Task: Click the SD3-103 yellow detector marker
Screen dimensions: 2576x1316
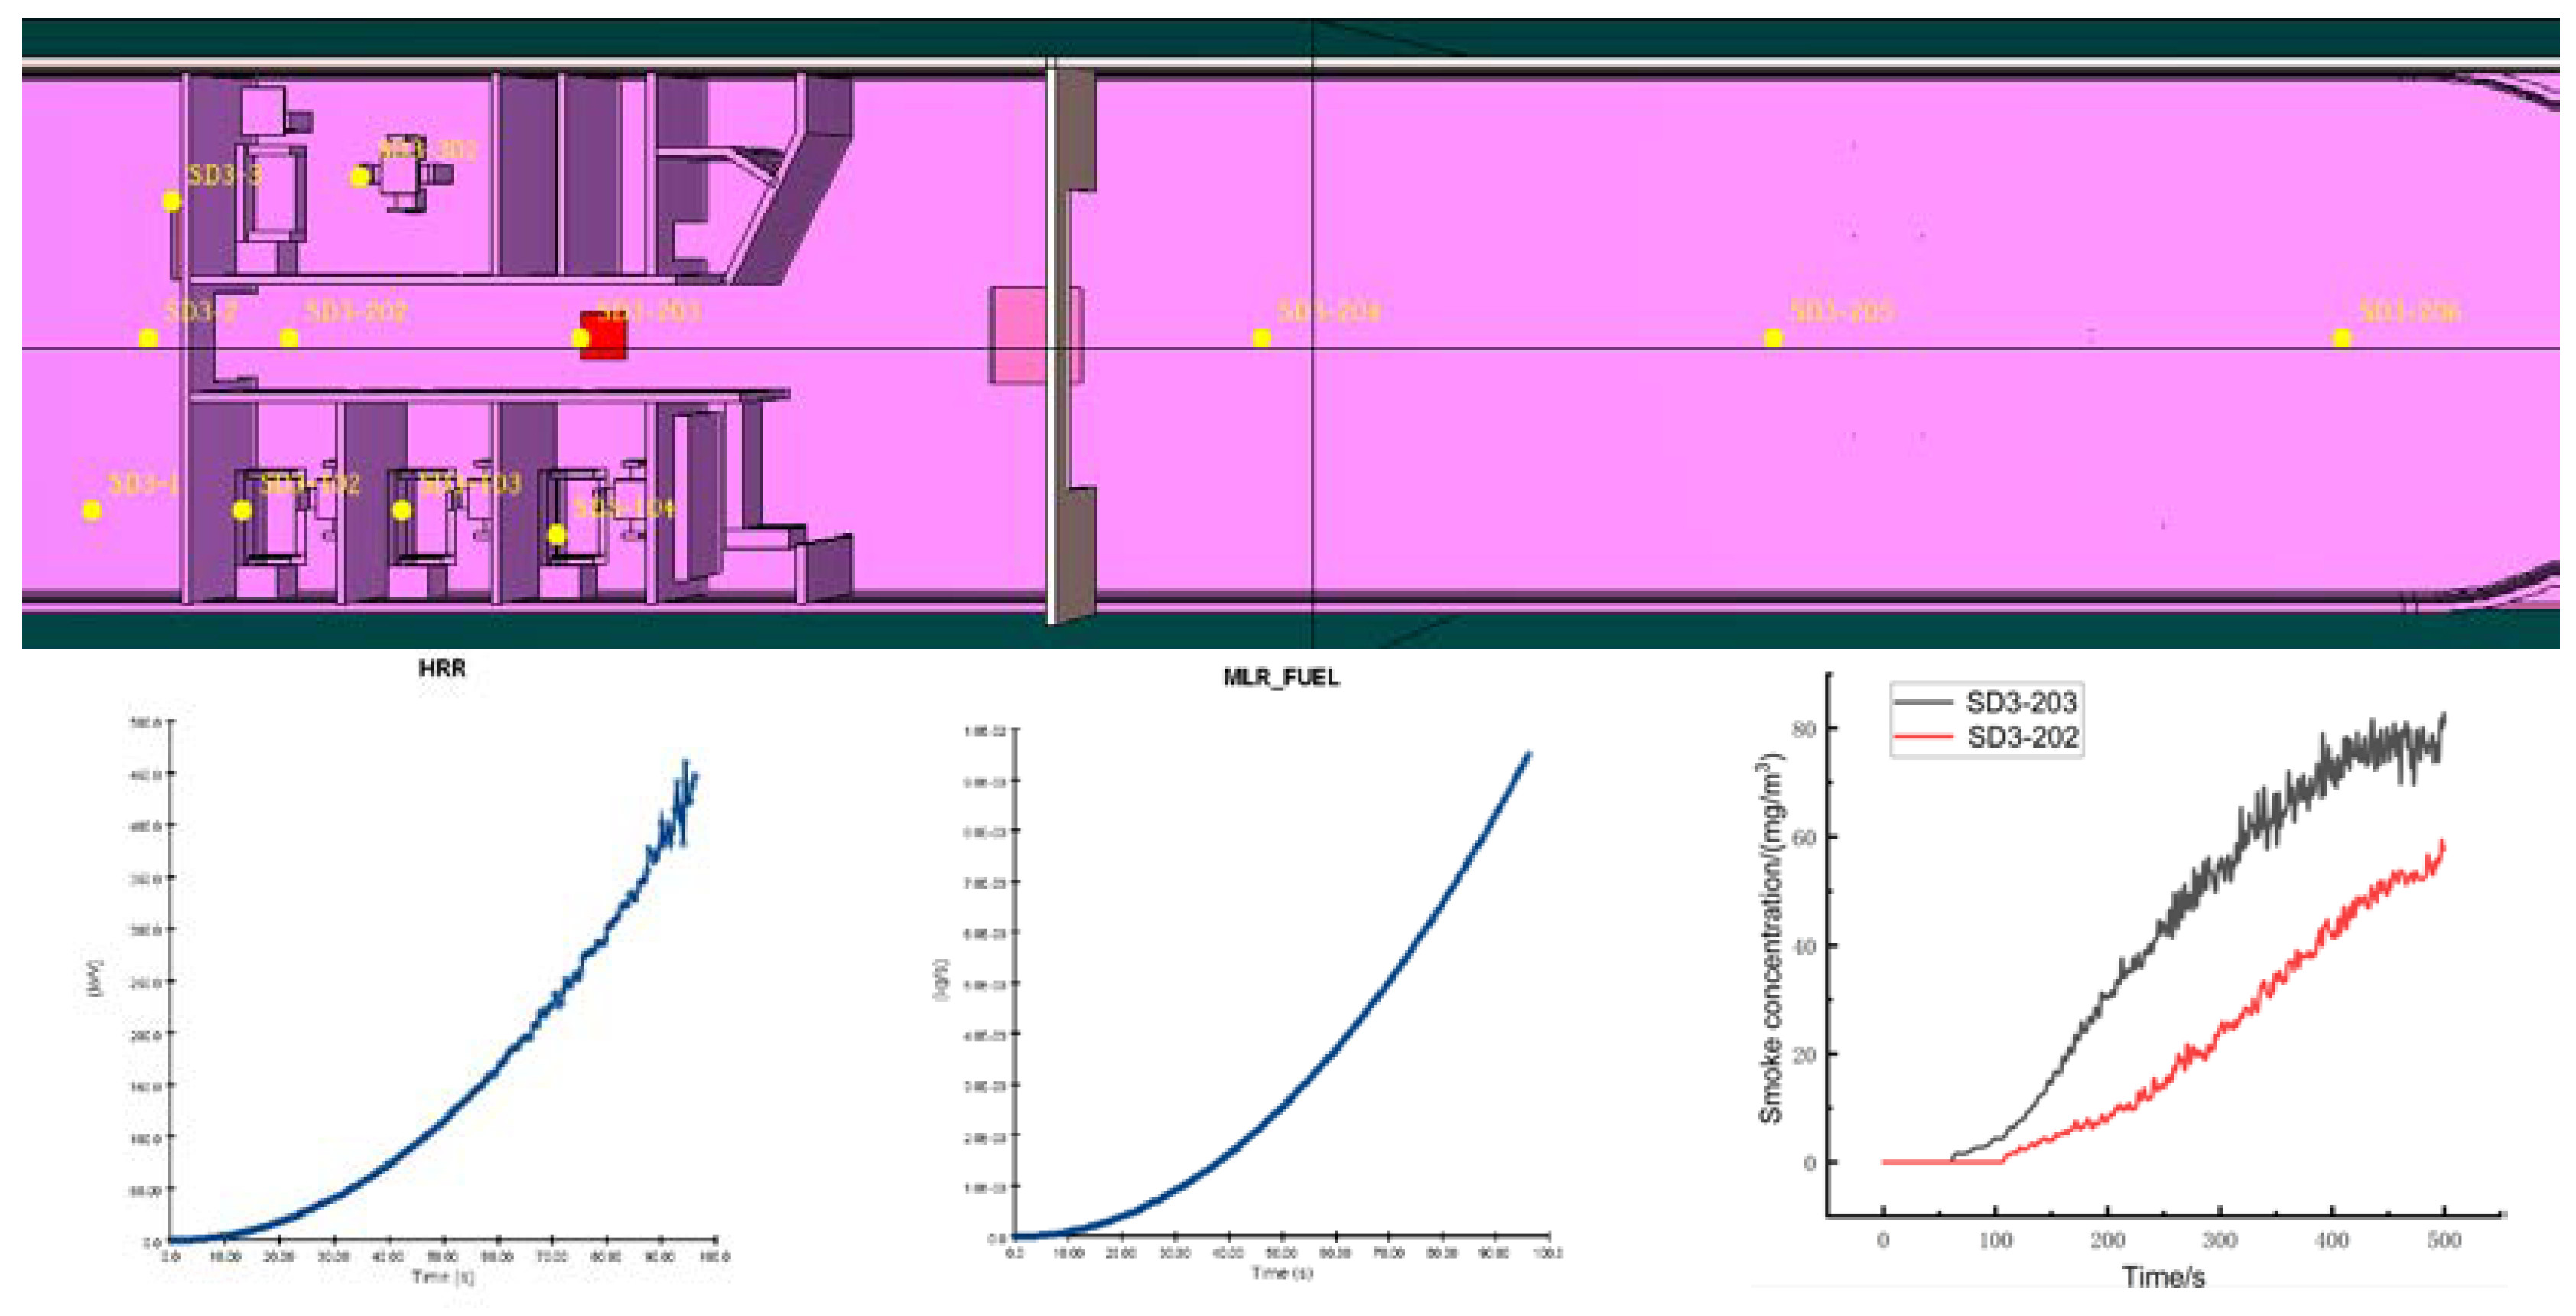Action: (402, 511)
